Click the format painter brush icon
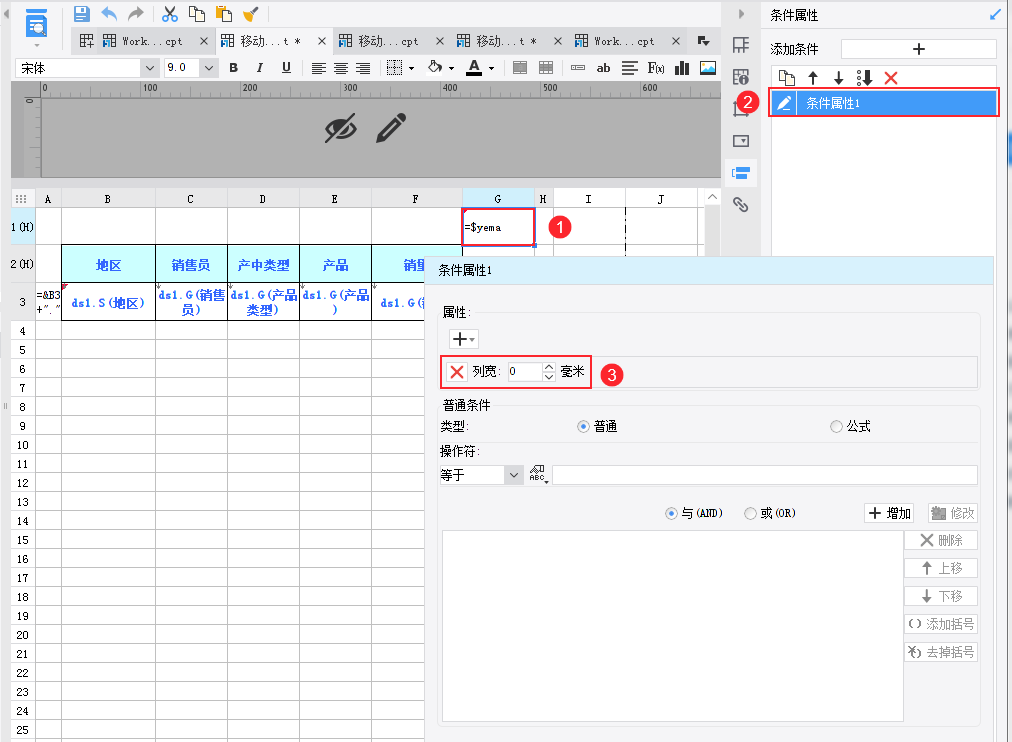Image resolution: width=1012 pixels, height=742 pixels. 250,14
